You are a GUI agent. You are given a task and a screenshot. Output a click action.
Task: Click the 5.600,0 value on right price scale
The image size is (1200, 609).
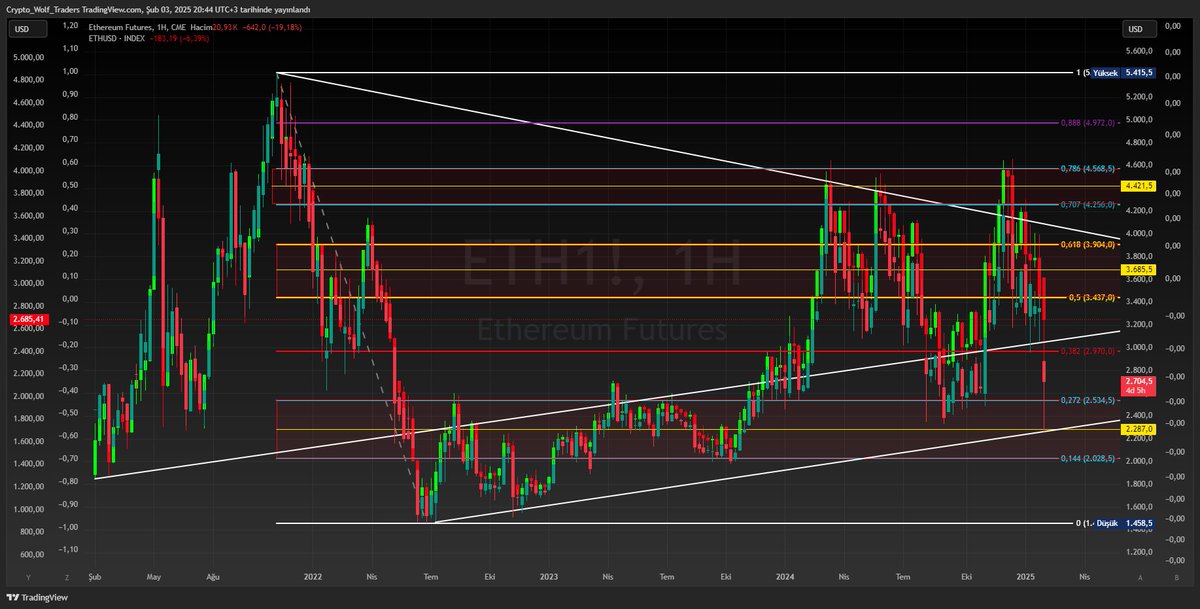point(1141,51)
